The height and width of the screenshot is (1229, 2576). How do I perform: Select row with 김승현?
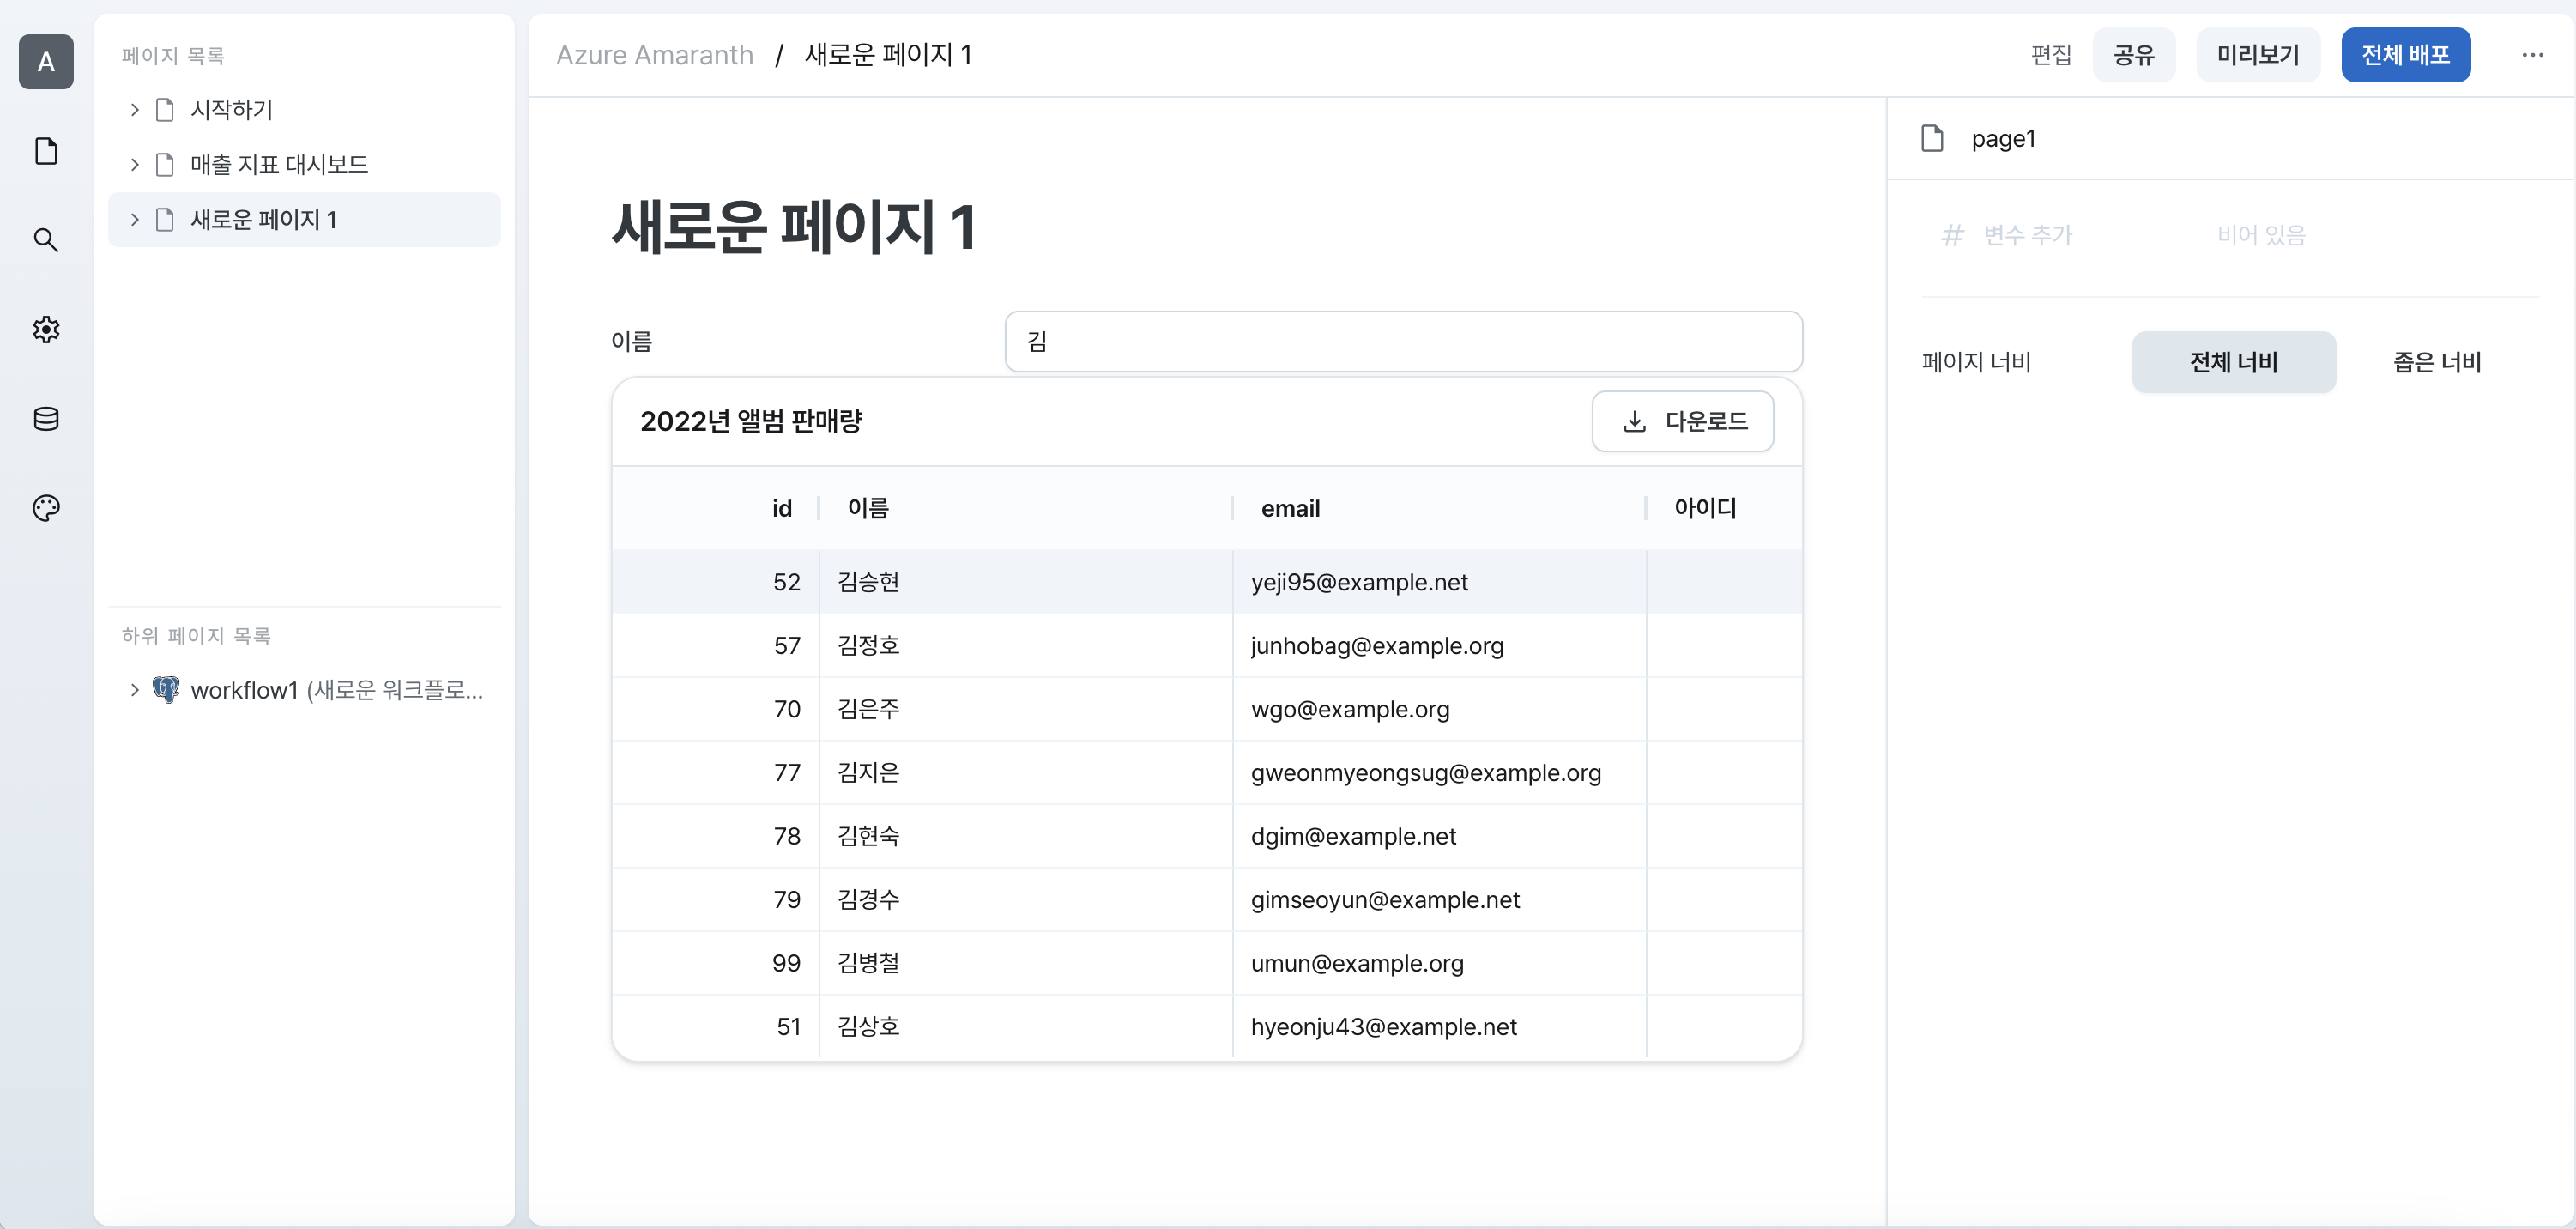(x=1207, y=582)
